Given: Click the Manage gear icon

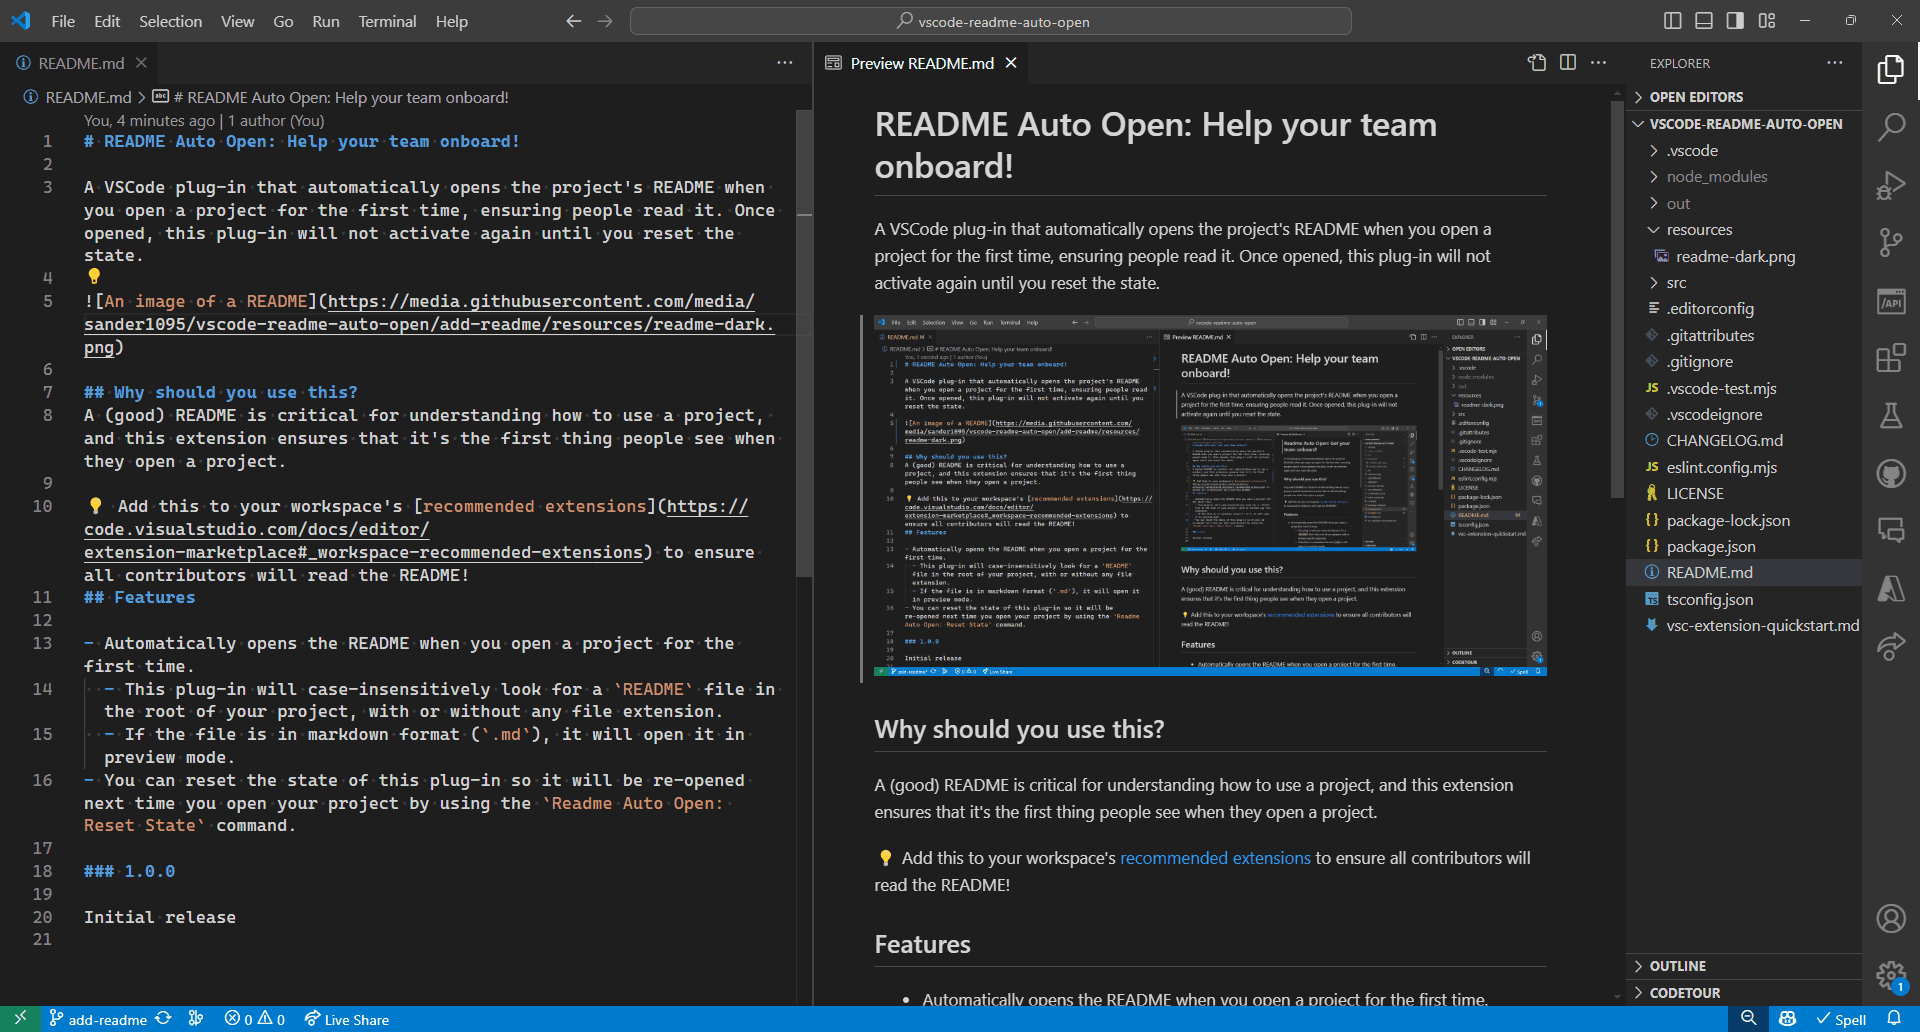Looking at the screenshot, I should tap(1890, 975).
